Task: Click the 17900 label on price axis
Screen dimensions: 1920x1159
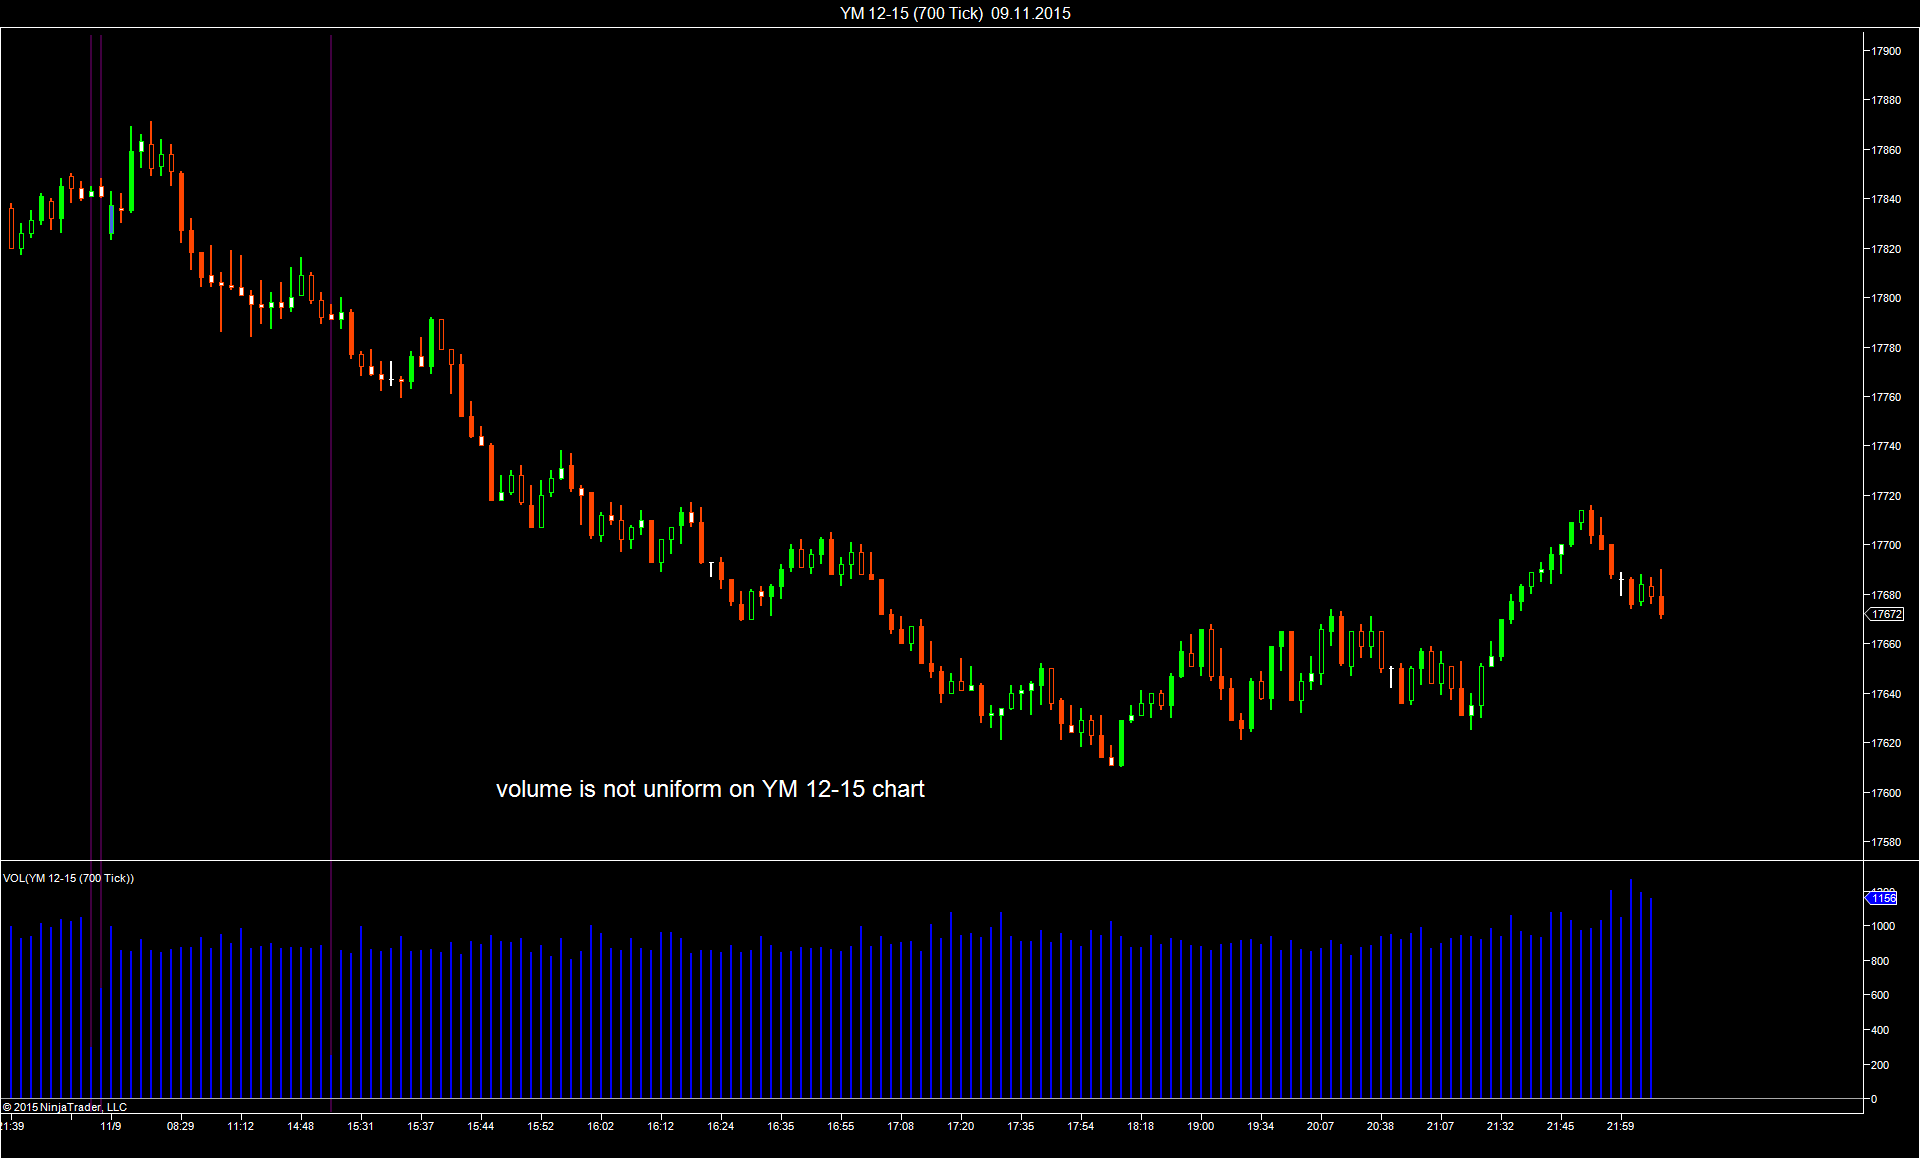Action: (1886, 51)
